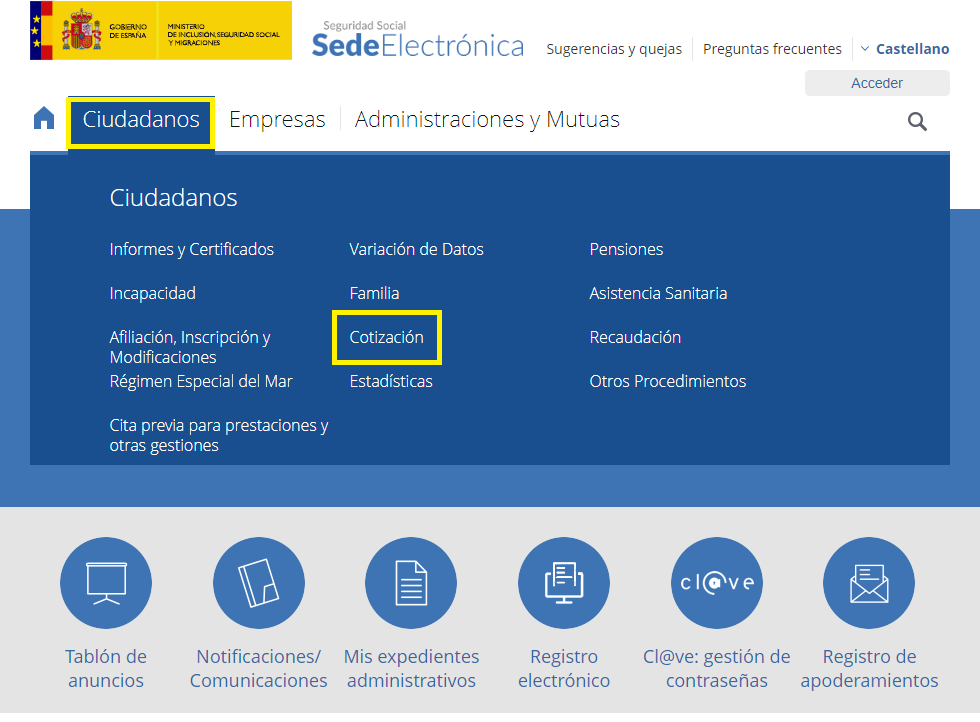Image resolution: width=980 pixels, height=722 pixels.
Task: Click Registro de apoderamientos text link
Action: (x=869, y=668)
